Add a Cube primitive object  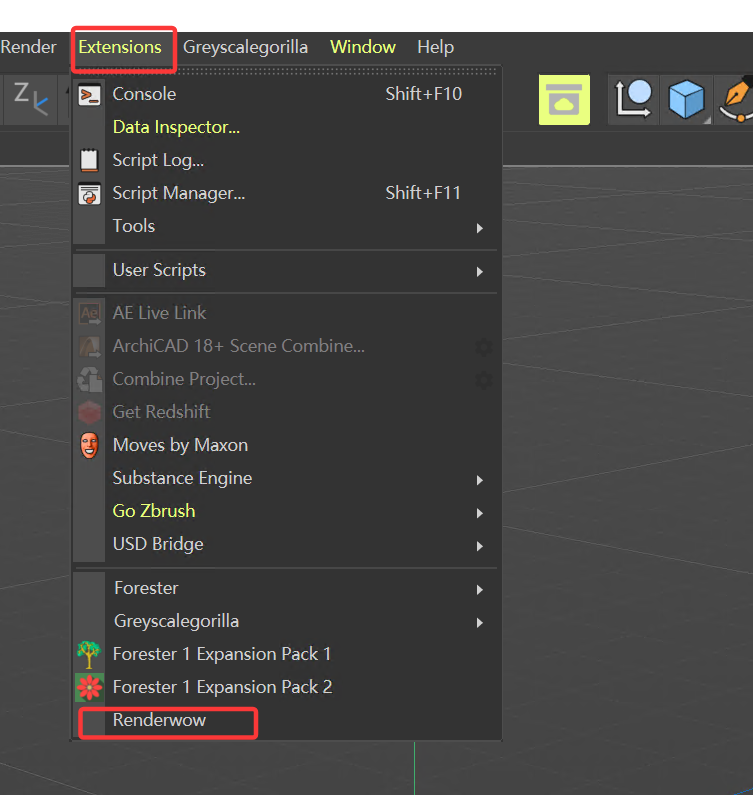tap(686, 99)
